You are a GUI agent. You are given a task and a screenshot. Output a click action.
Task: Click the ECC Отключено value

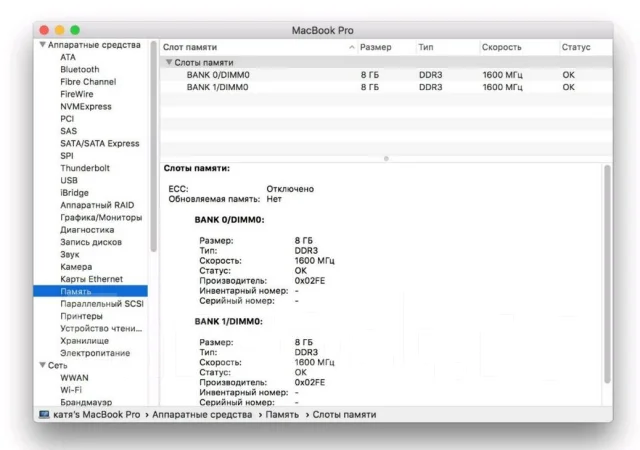(290, 189)
